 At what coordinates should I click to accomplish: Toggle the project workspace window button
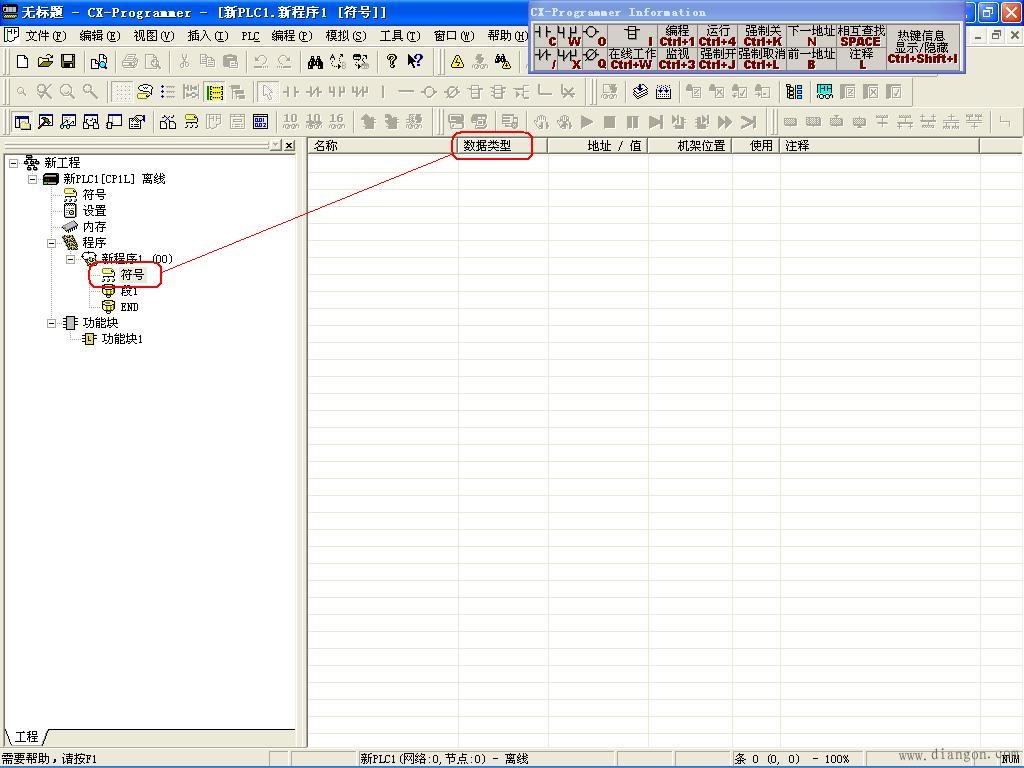[x=22, y=122]
